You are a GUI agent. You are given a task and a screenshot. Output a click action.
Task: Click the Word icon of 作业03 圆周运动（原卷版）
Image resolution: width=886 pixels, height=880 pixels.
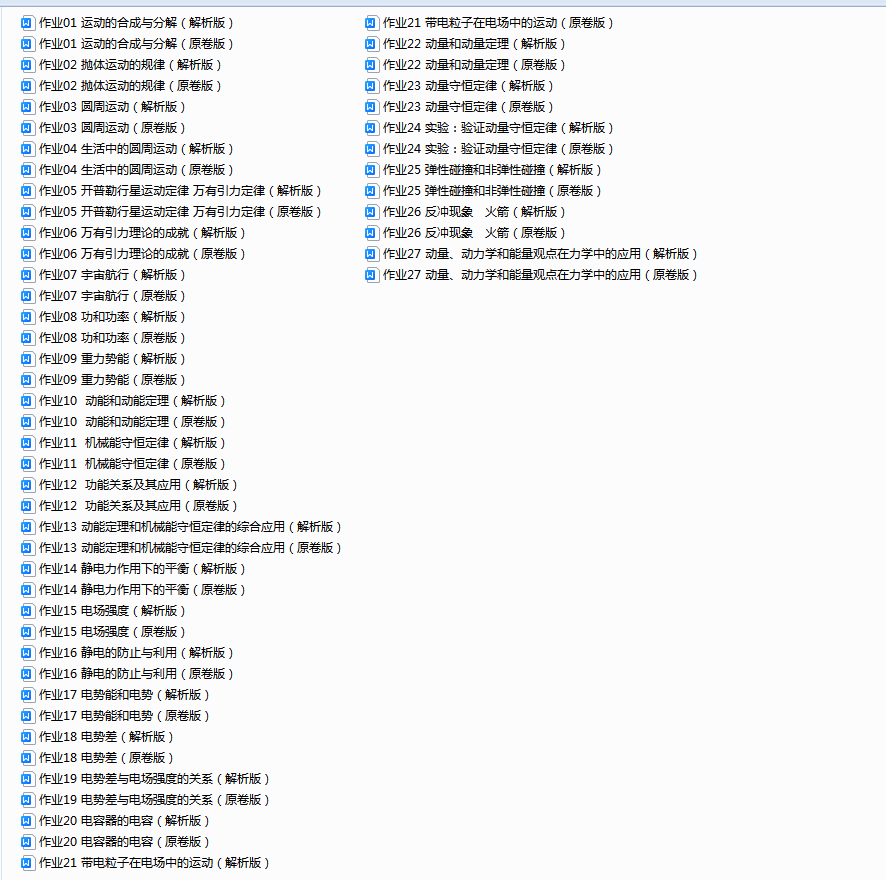coord(28,127)
